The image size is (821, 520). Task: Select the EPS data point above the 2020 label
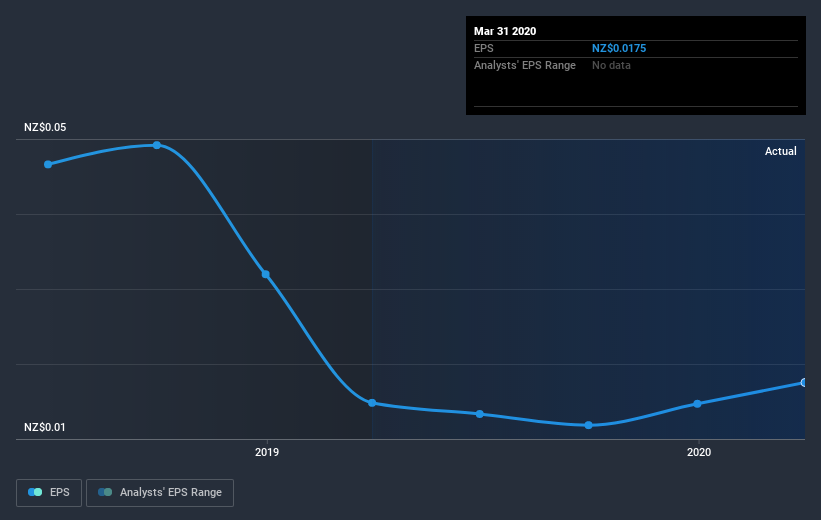(697, 404)
